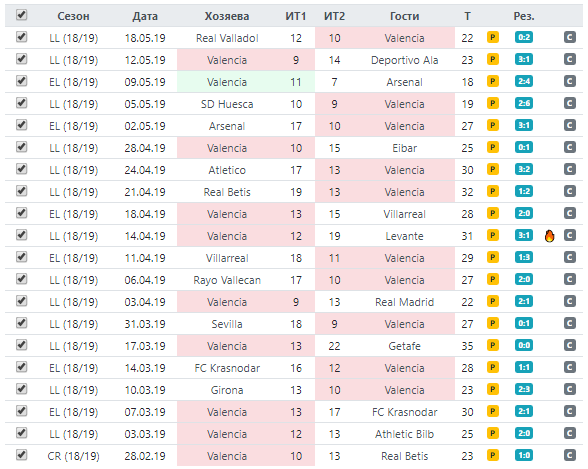Open 2:6 score badge for SD Huesca match
This screenshot has height=469, width=588.
click(x=524, y=103)
